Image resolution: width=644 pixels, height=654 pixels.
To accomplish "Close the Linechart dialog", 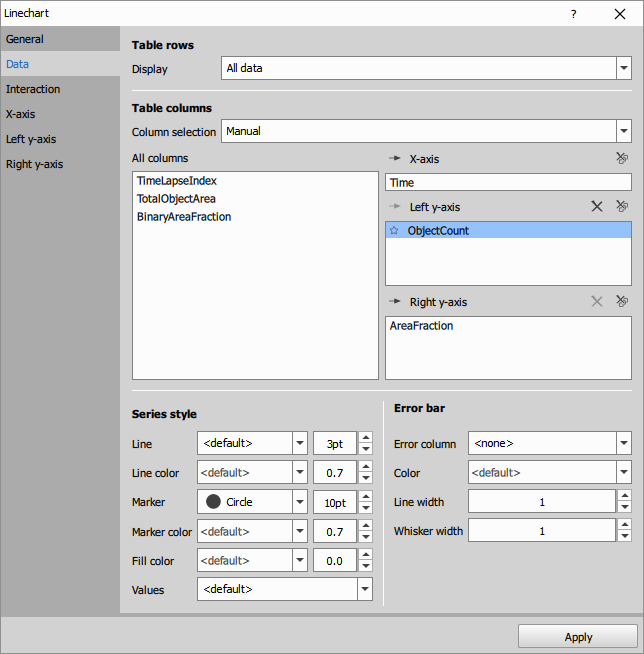I will coord(620,14).
